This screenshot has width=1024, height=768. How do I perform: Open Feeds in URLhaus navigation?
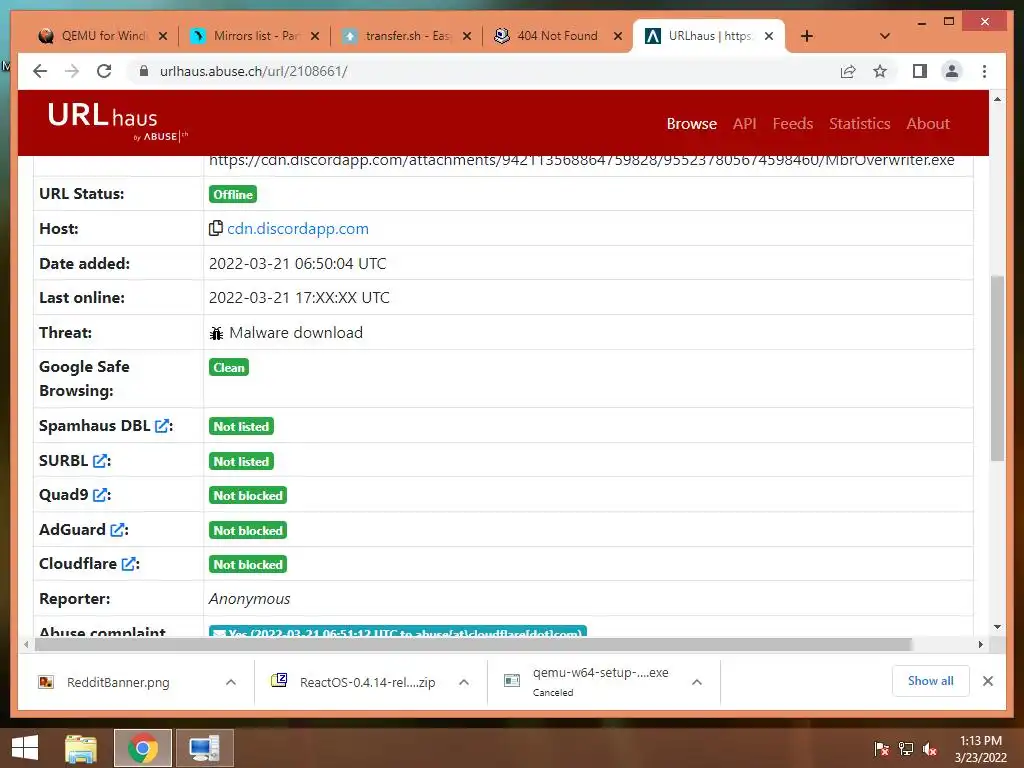point(793,123)
